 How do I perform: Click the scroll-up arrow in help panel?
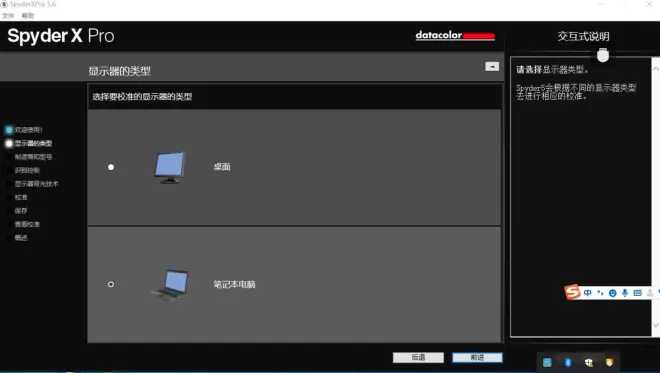(656, 68)
